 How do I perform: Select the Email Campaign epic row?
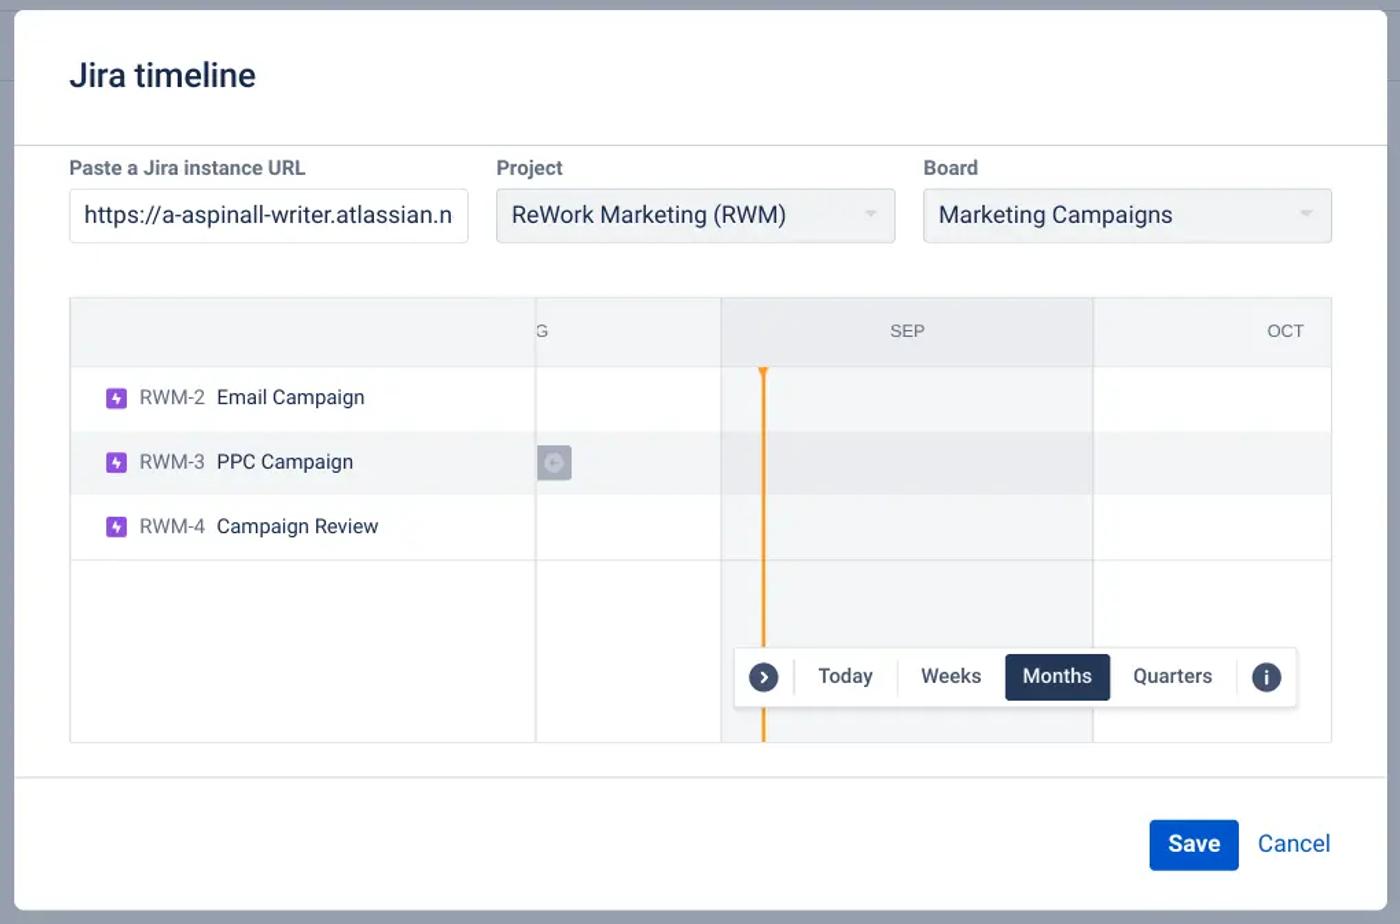click(x=290, y=398)
